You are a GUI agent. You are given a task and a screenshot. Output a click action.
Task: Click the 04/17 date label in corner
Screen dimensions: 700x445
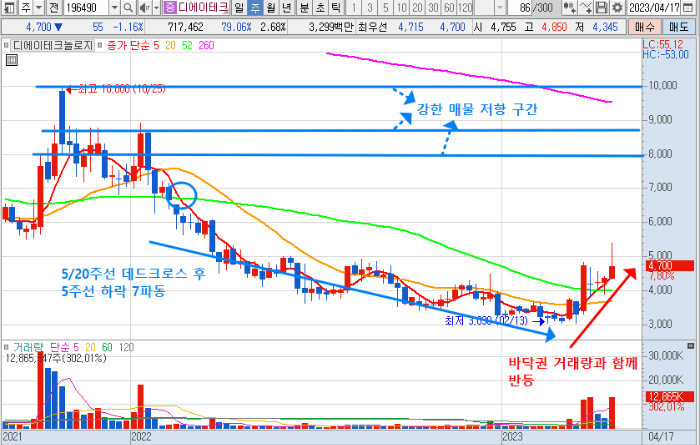[x=661, y=437]
